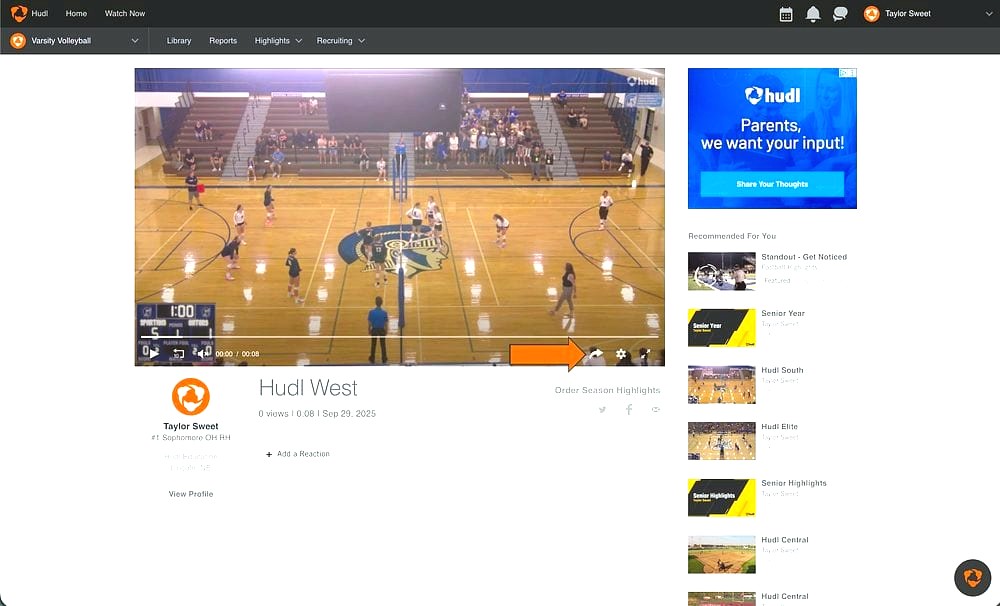
Task: Click Hudl text in top bar
Action: pos(40,13)
